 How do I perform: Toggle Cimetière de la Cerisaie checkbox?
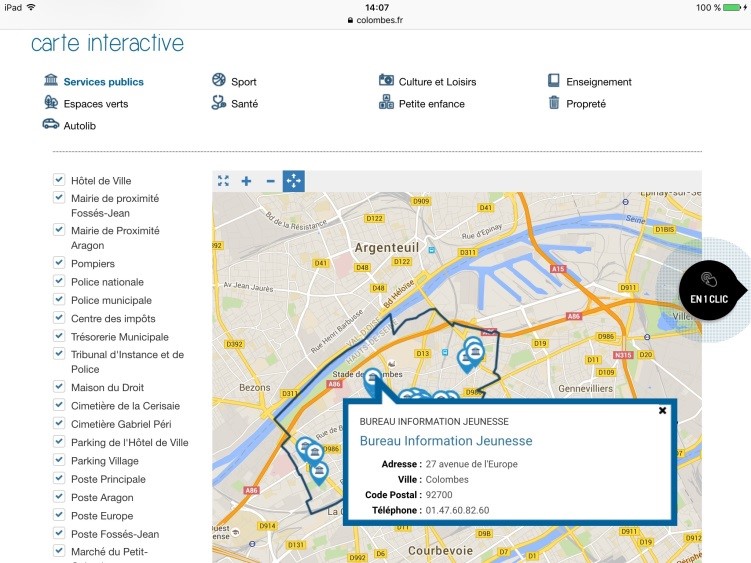59,405
